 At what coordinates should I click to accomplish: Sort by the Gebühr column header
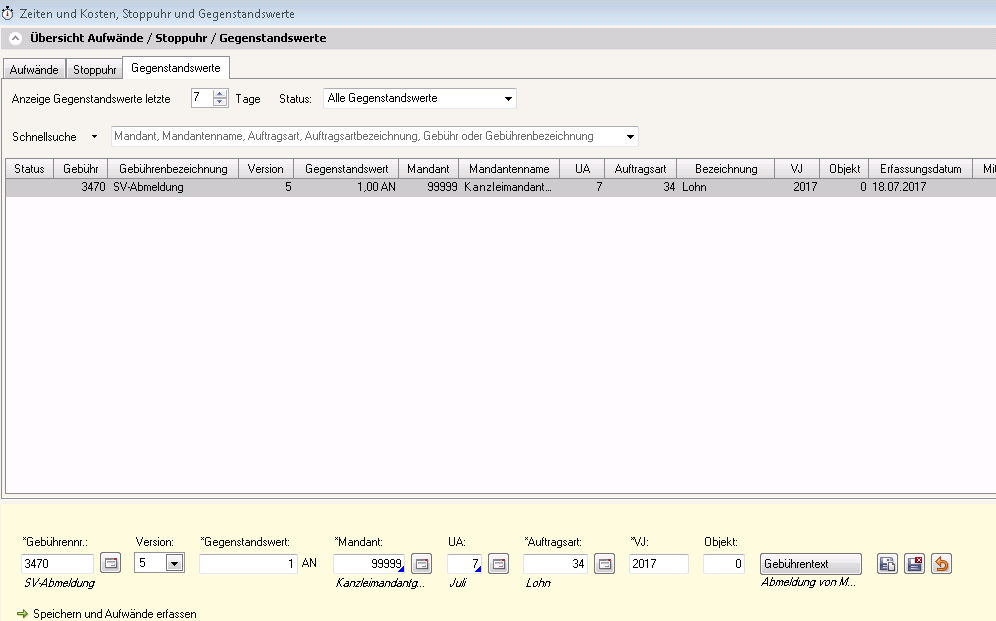click(81, 169)
